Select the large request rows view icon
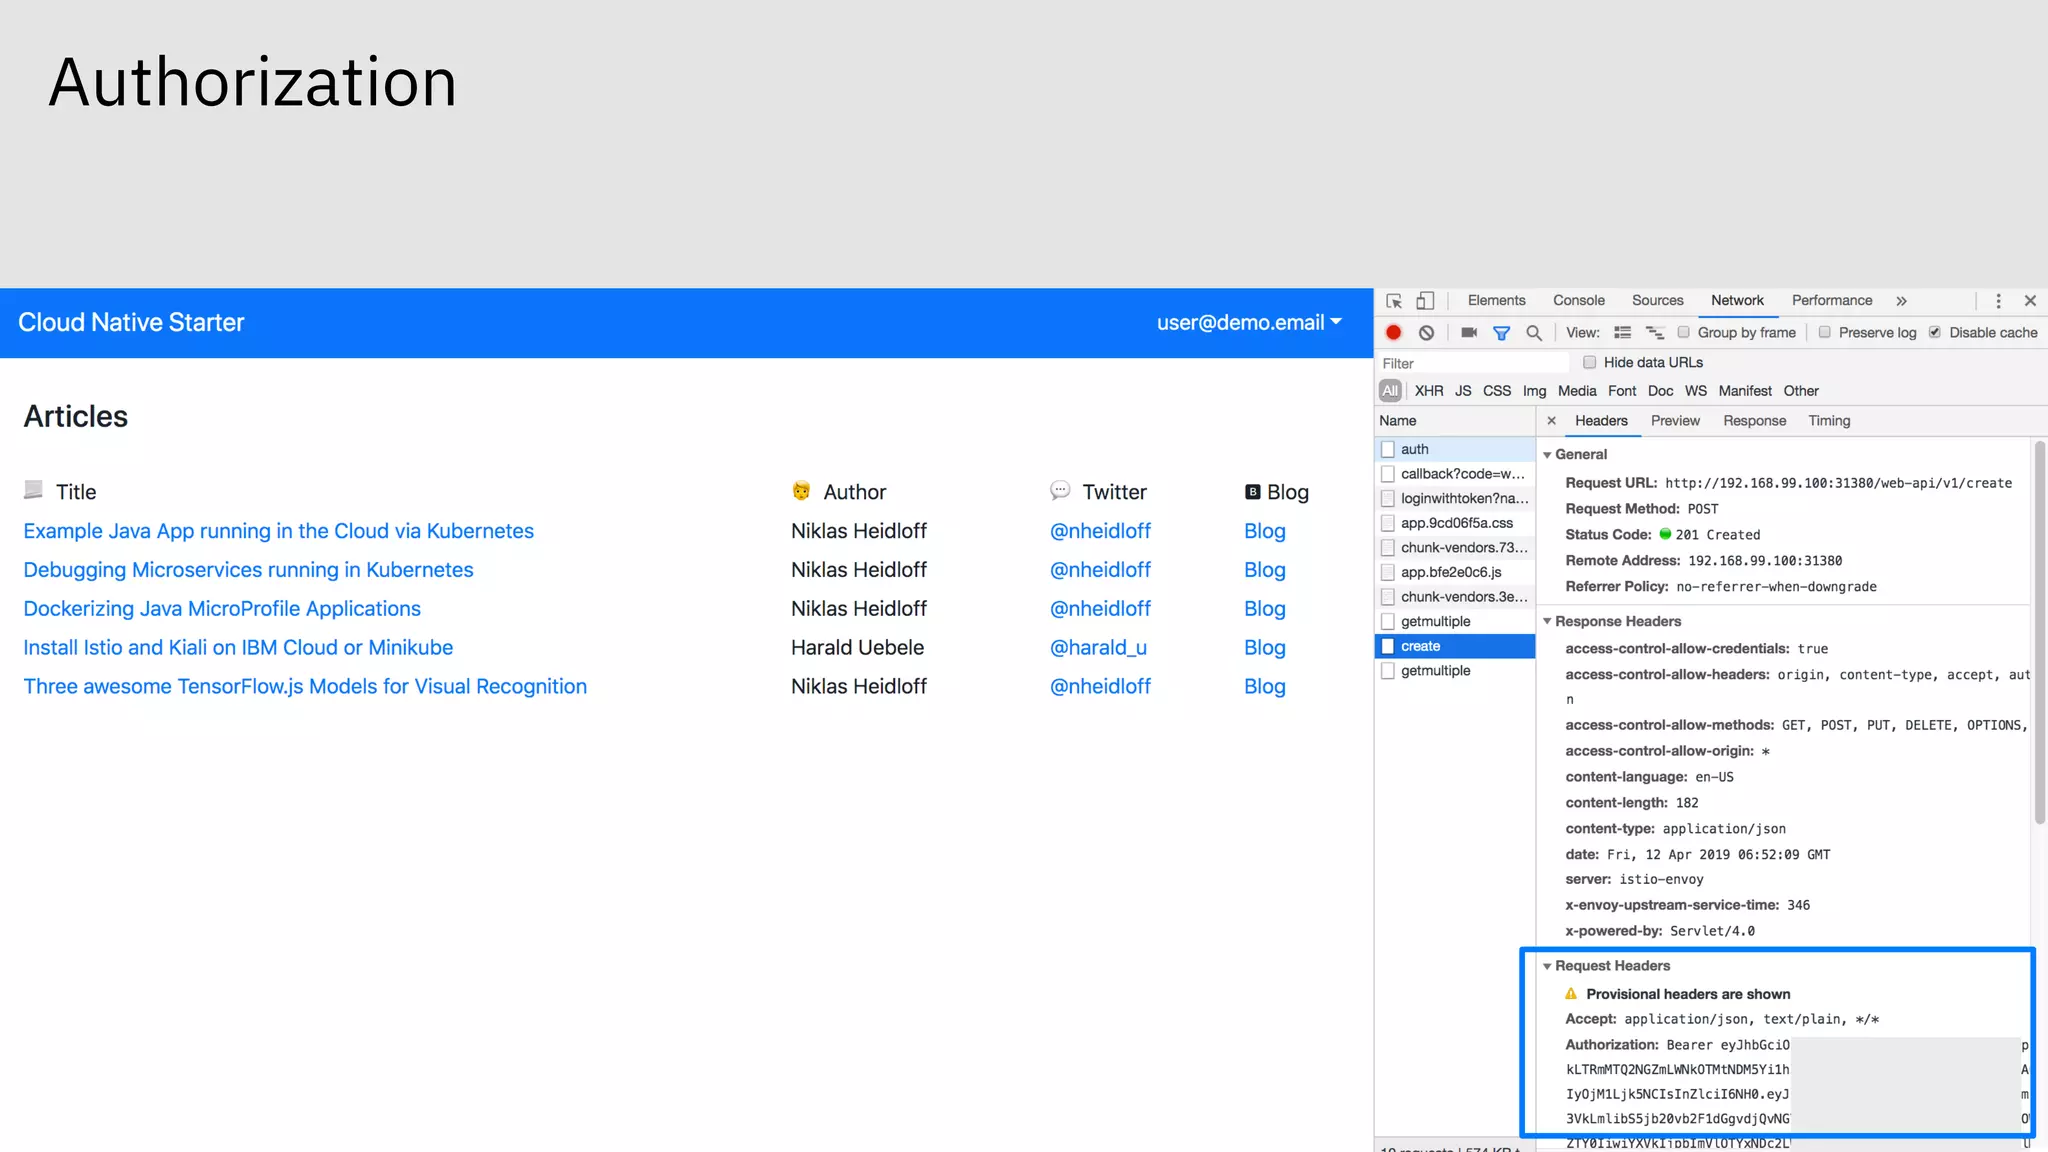The width and height of the screenshot is (2048, 1152). pos(1622,333)
